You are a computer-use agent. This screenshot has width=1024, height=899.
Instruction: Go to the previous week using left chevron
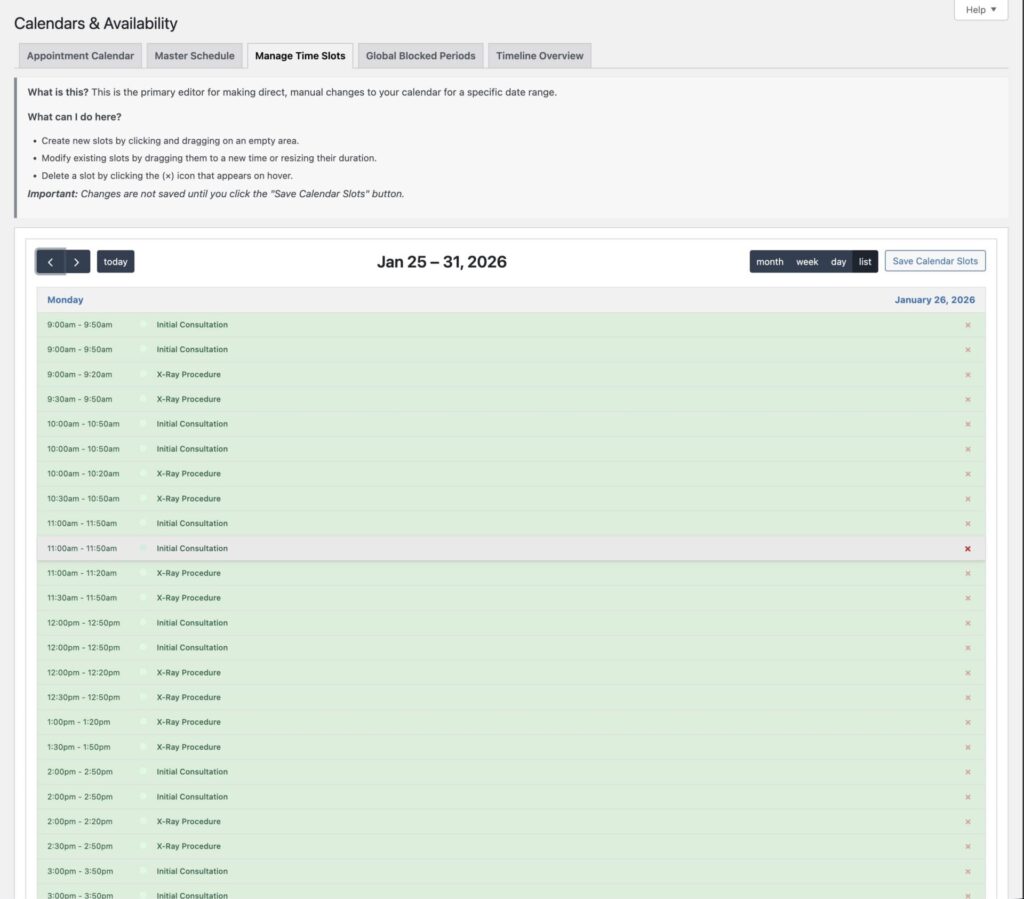(x=51, y=262)
